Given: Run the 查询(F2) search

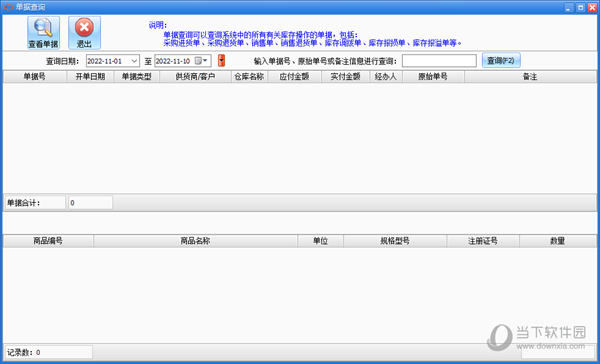Looking at the screenshot, I should point(501,60).
